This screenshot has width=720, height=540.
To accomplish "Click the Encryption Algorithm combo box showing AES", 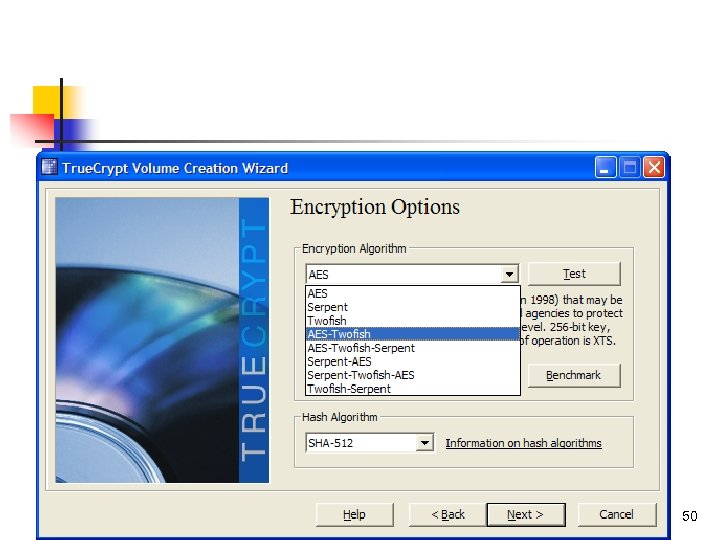I will 412,274.
